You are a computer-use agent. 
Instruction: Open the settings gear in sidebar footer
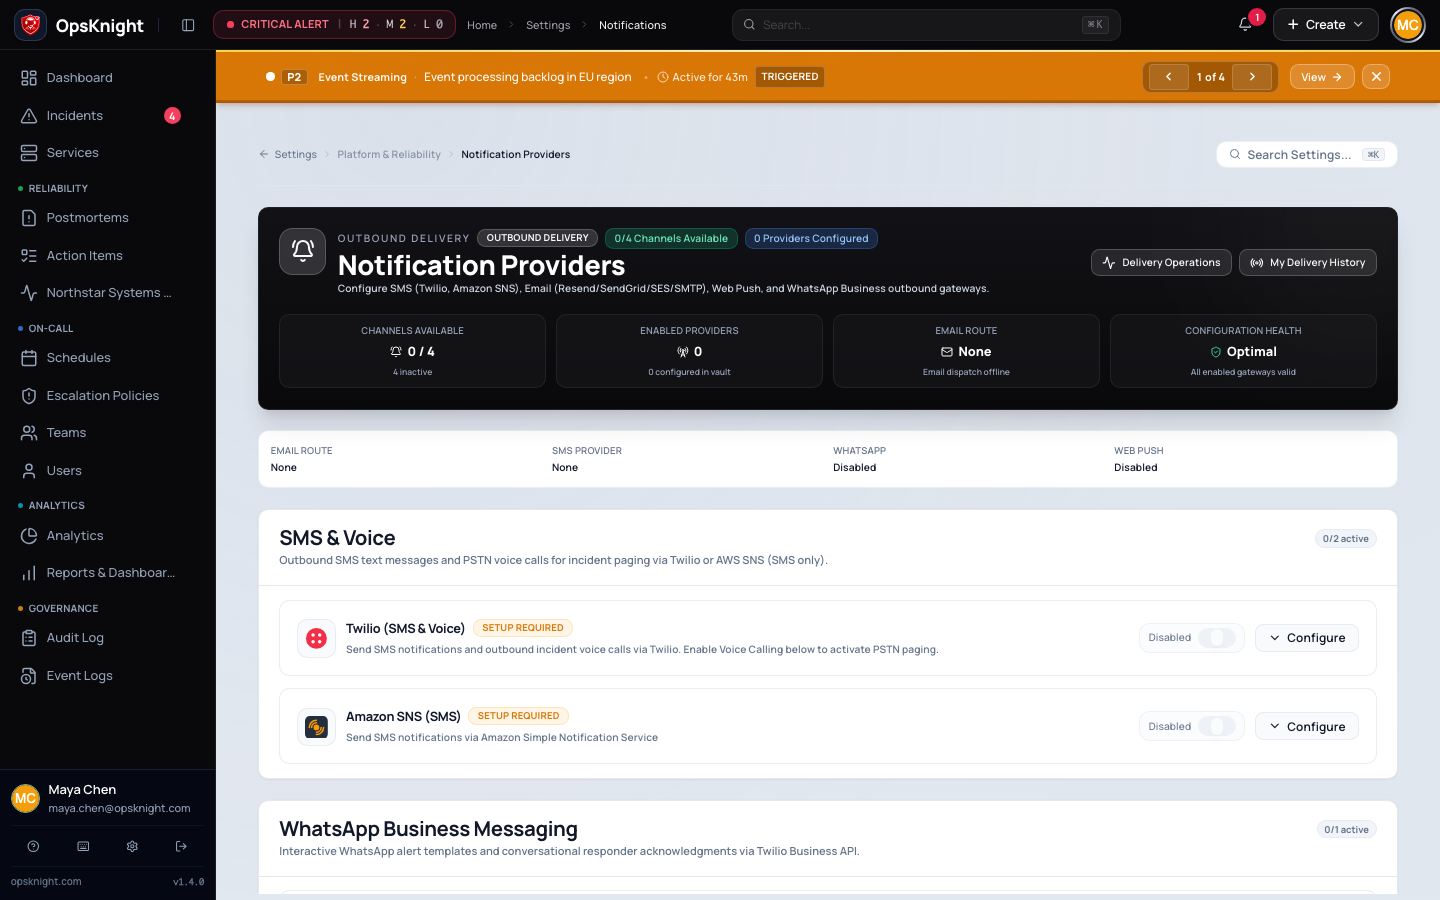[x=132, y=846]
